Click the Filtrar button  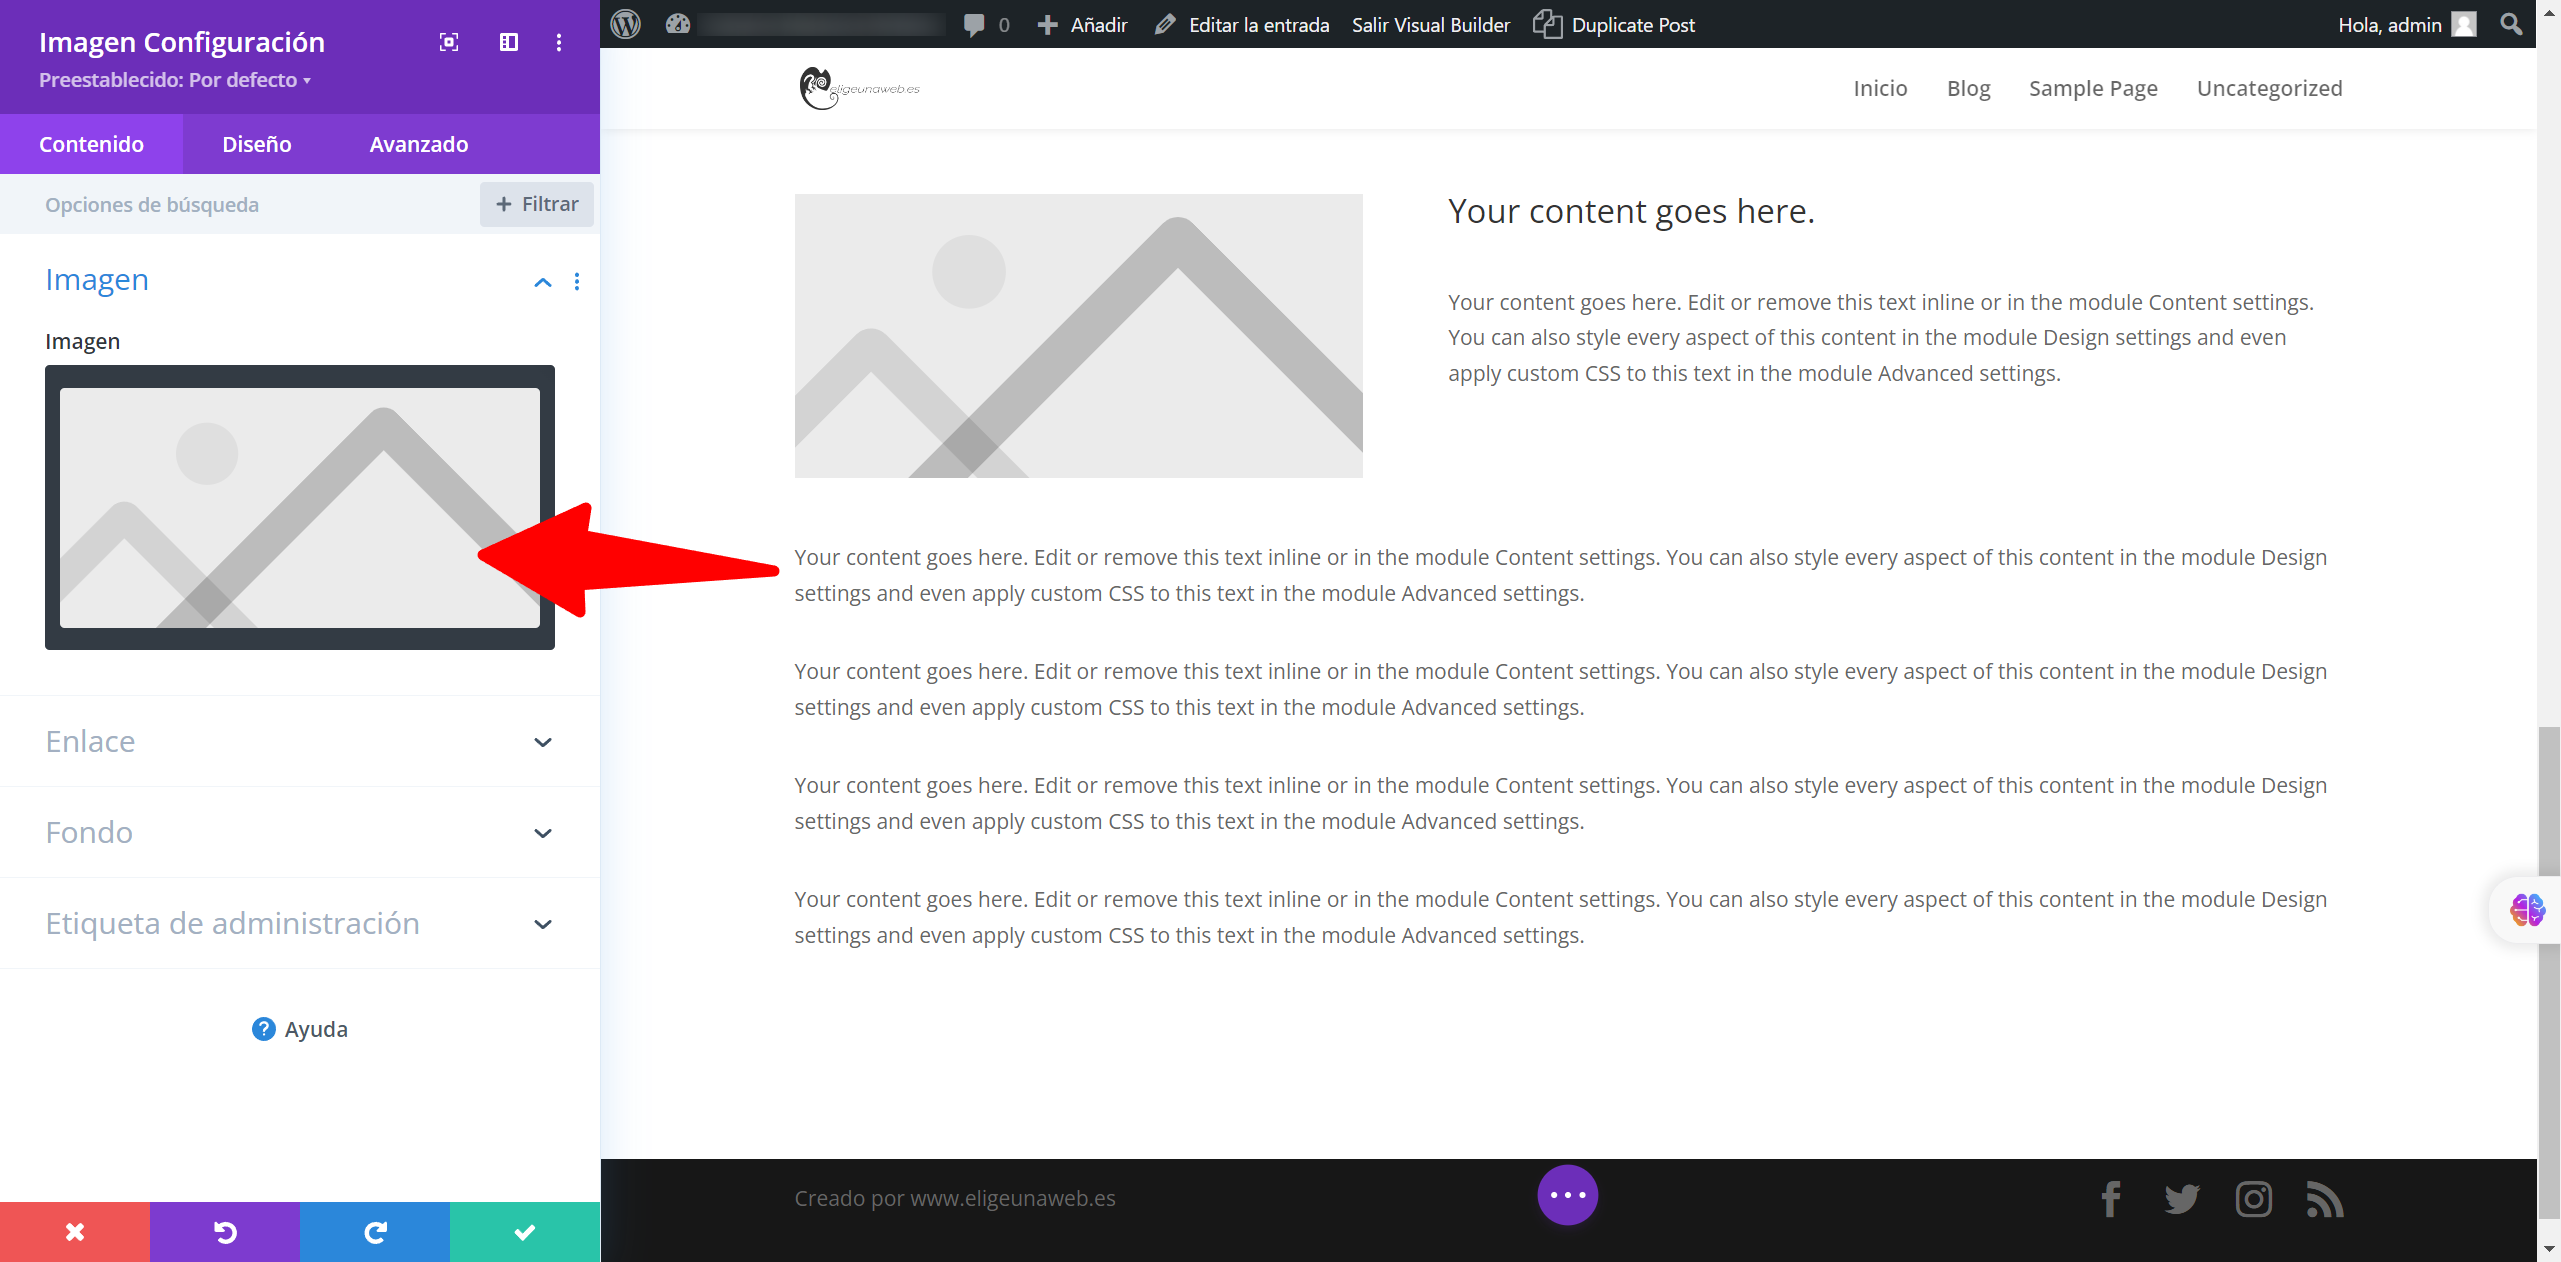pos(537,204)
